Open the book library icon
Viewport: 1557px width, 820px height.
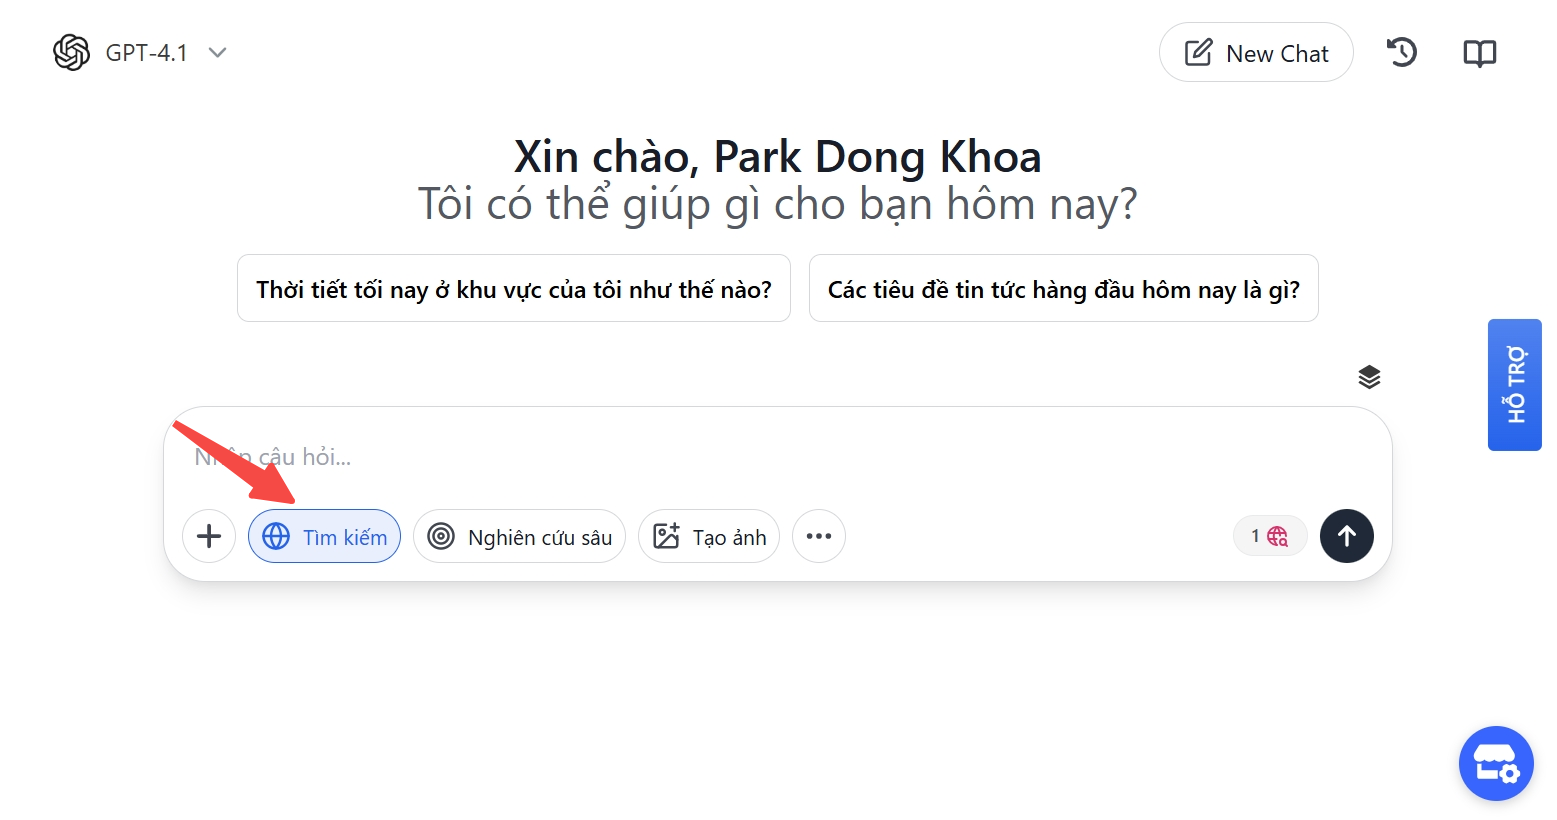1479,53
